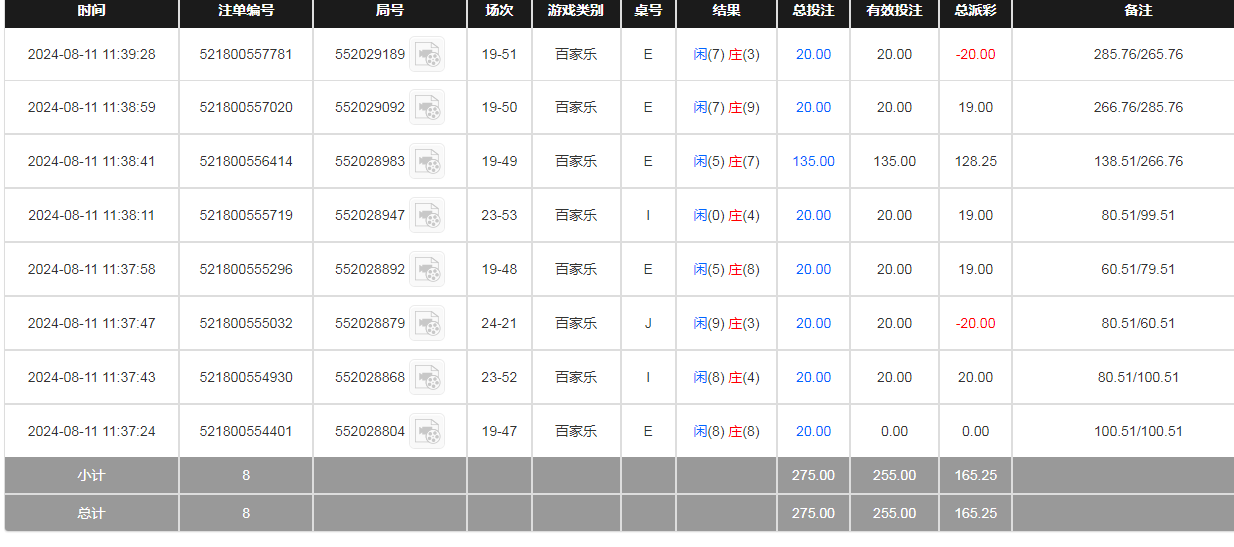The height and width of the screenshot is (547, 1234).
Task: Open video replay icon for round 552029092
Action: point(427,108)
